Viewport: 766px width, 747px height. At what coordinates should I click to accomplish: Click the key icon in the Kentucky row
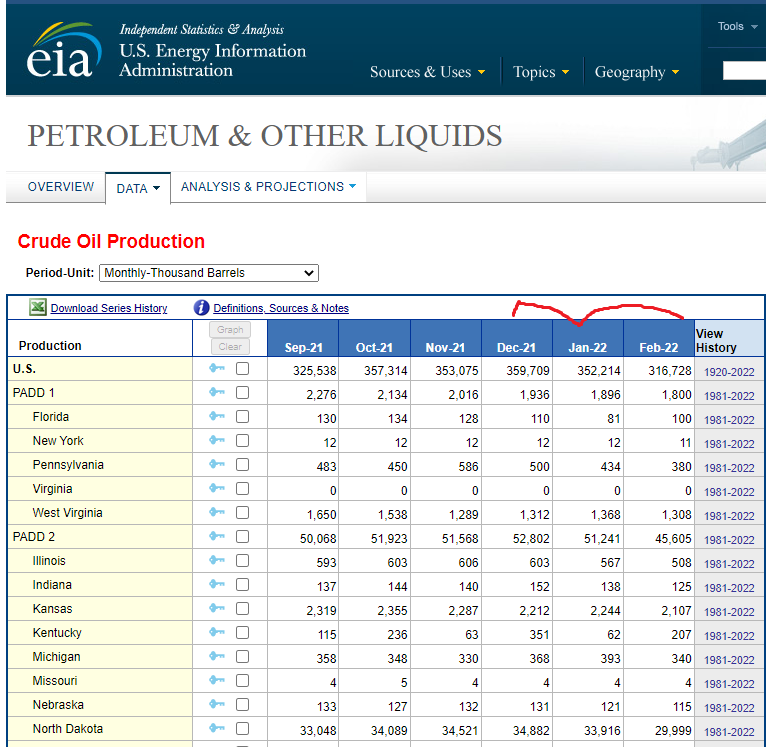217,632
